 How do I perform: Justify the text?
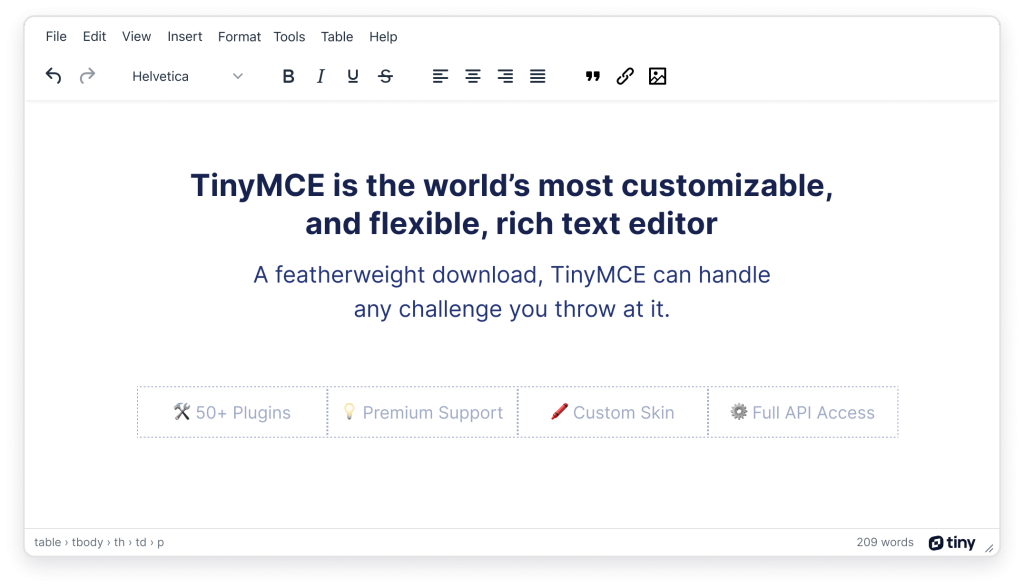point(537,76)
